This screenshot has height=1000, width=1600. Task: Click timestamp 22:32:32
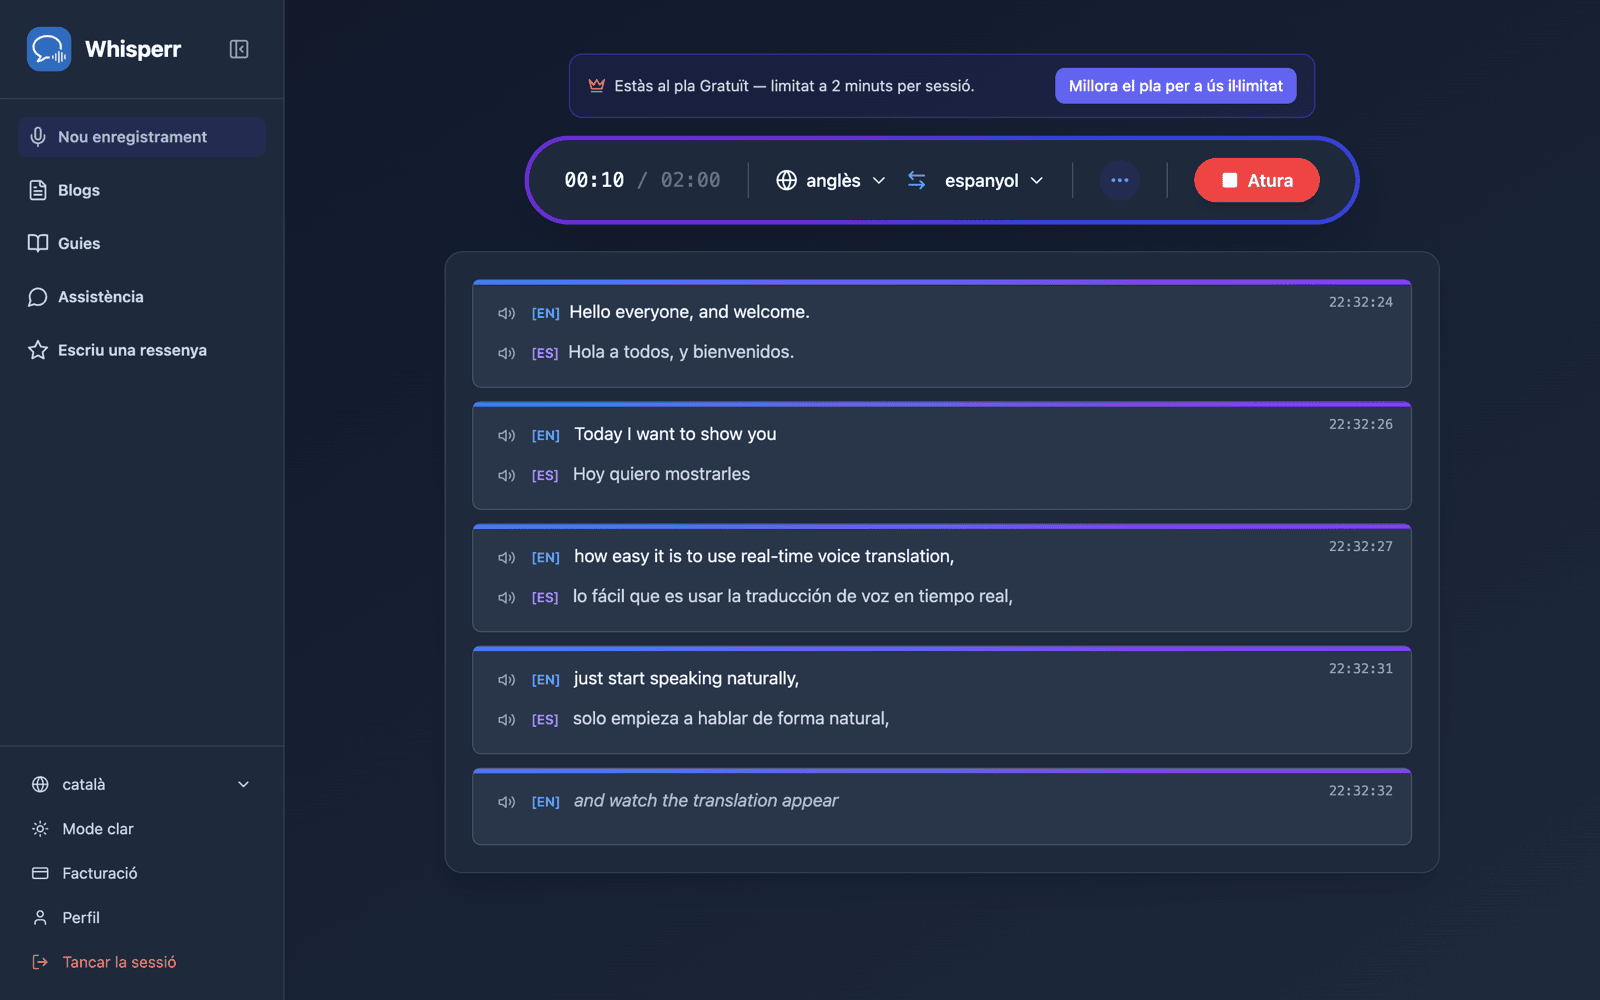coord(1360,790)
